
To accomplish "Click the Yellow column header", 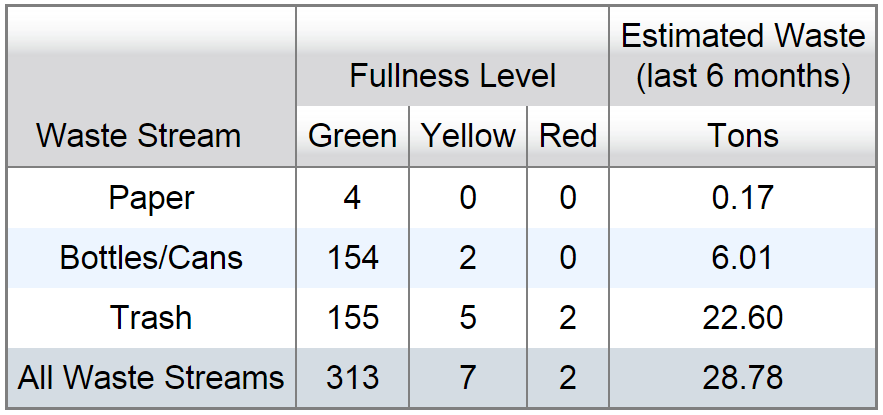I will 469,136.
